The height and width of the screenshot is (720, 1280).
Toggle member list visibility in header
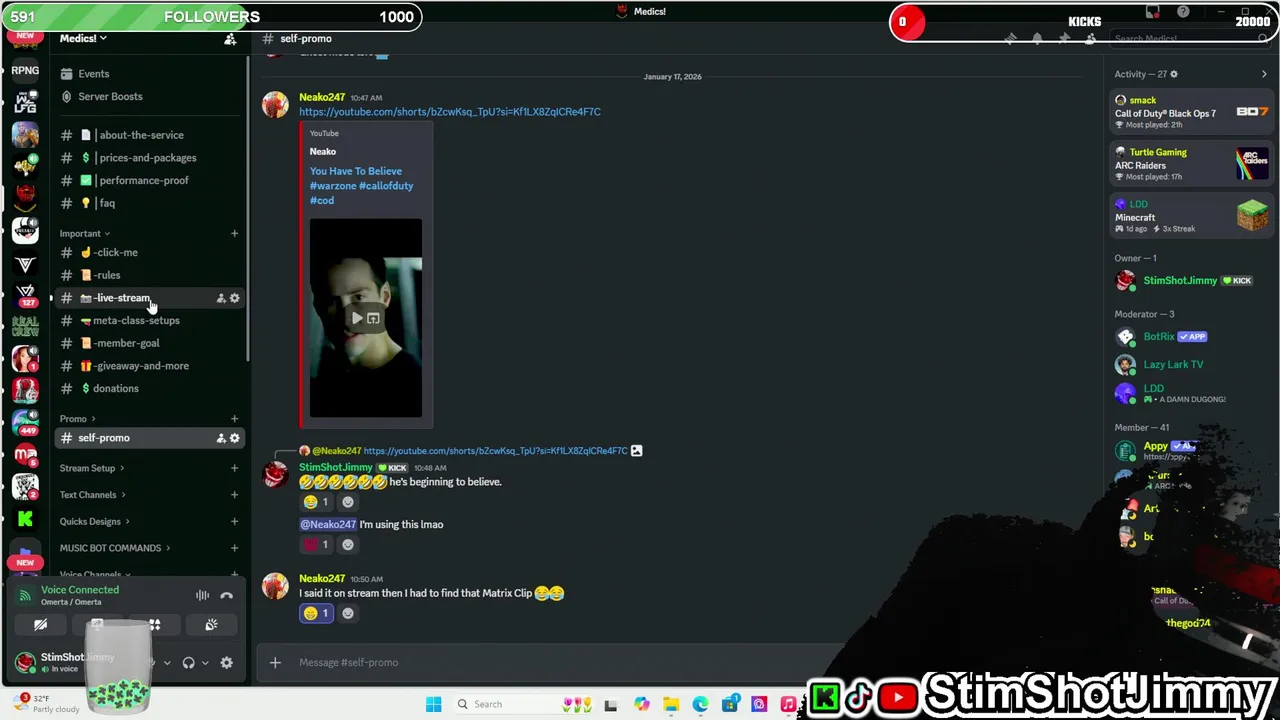[x=1091, y=39]
